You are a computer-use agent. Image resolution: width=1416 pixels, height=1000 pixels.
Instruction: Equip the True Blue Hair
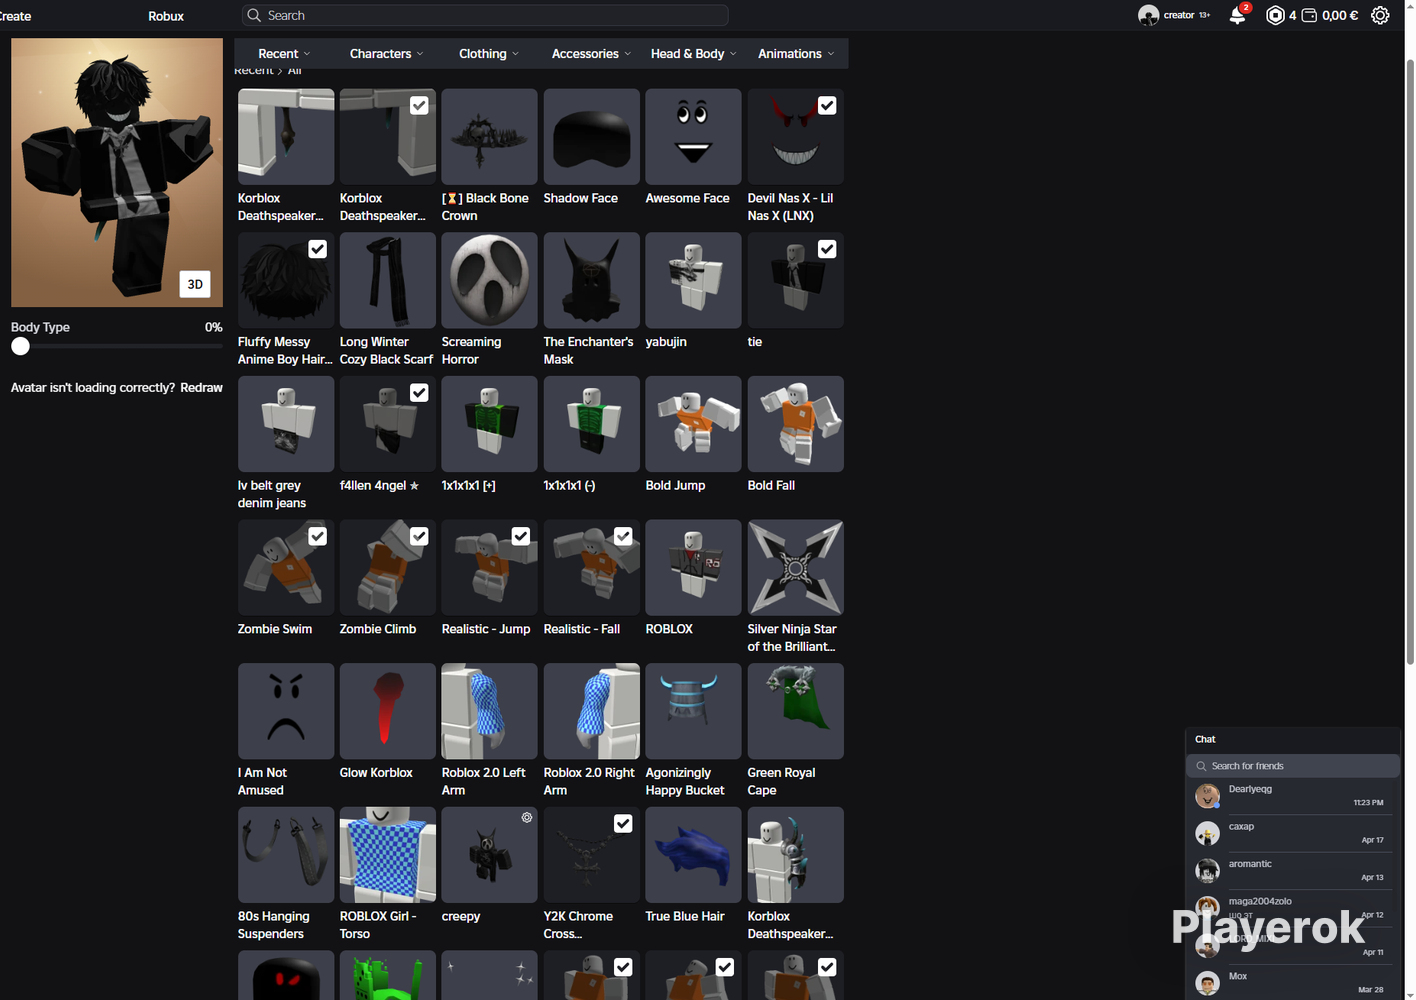(x=693, y=855)
